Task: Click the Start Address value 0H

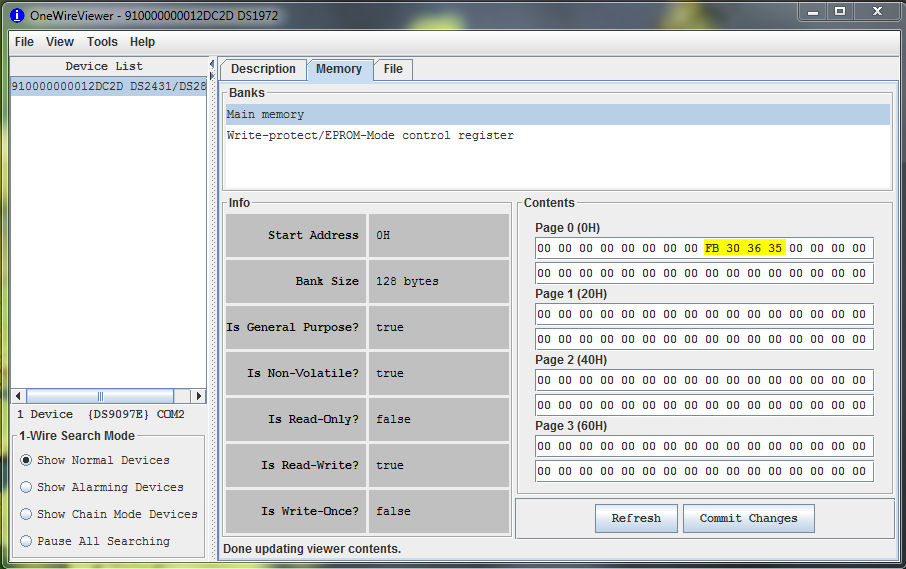Action: click(x=439, y=235)
